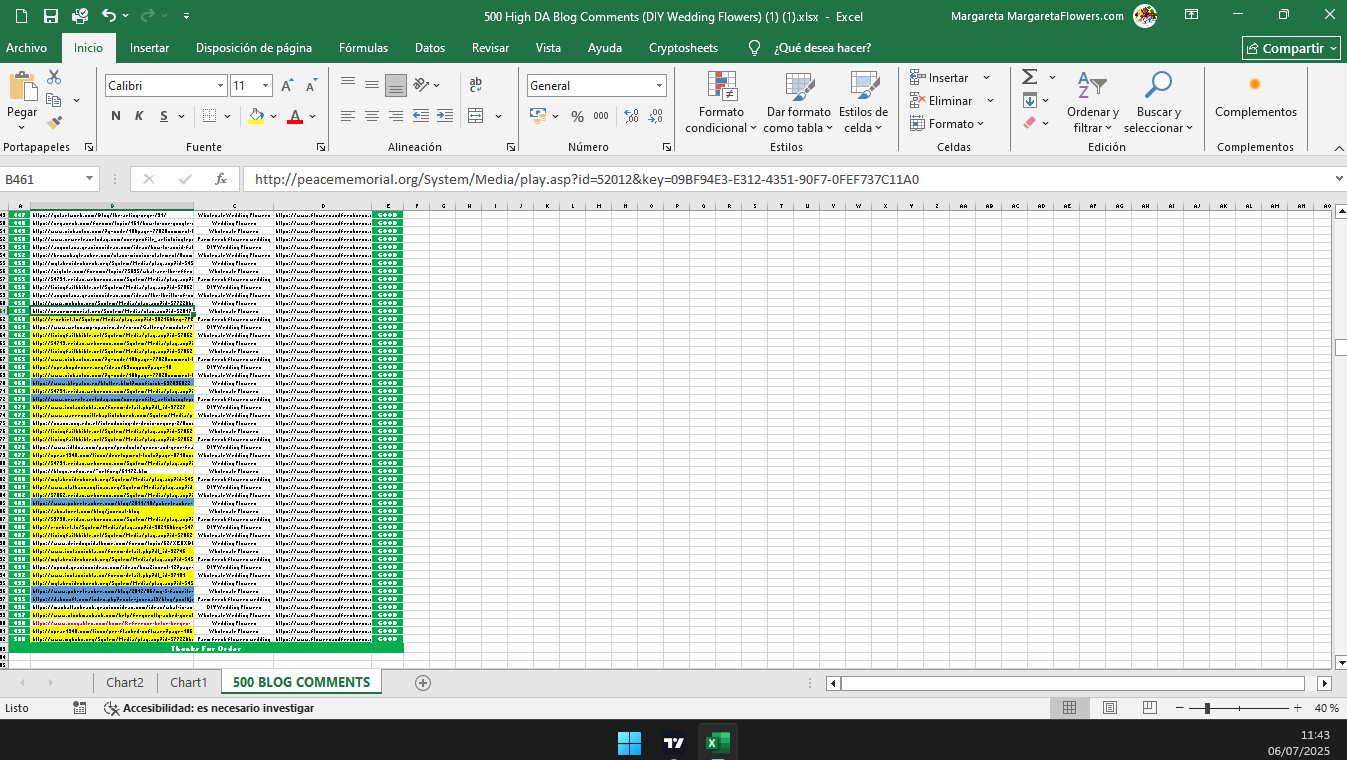Click the Compartir share button
Screen dimensions: 1347x760
click(x=1291, y=48)
